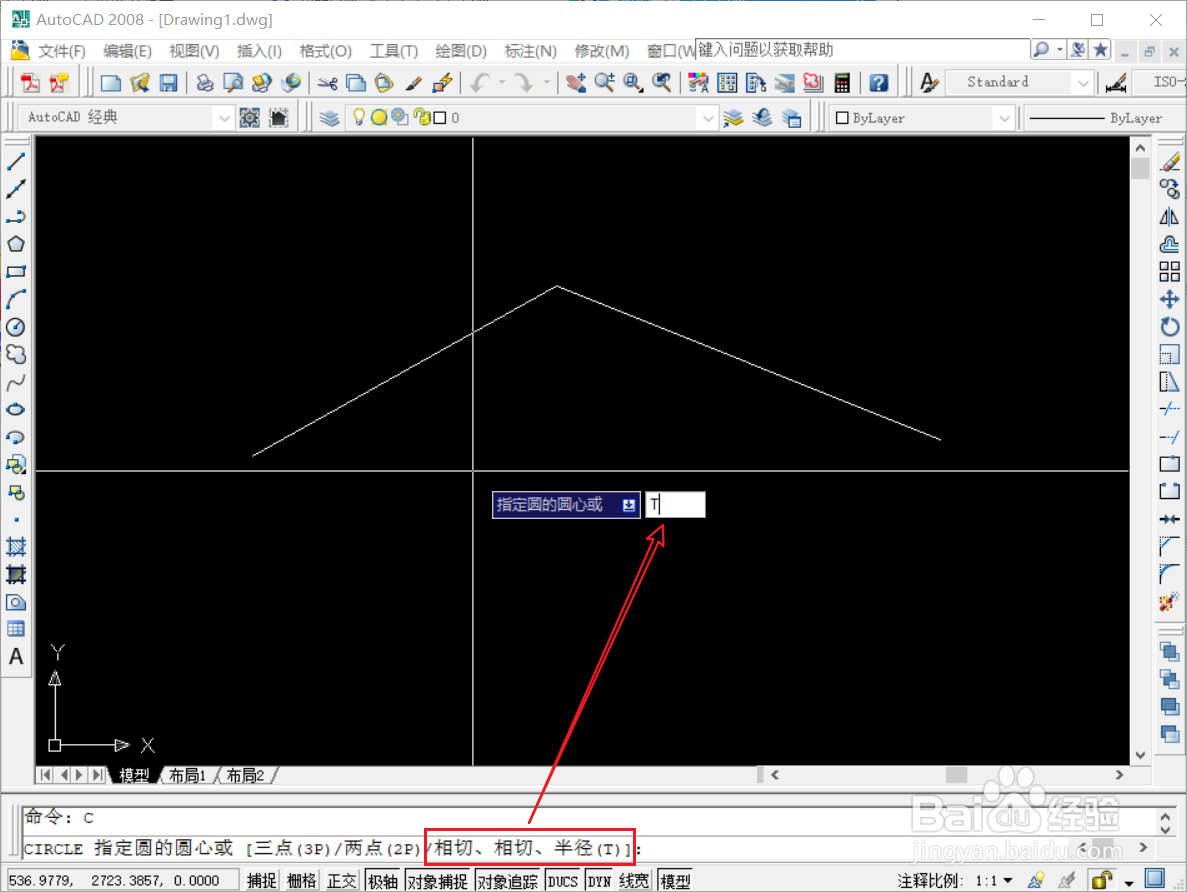Expand the layer list dropdown
The image size is (1187, 892).
click(707, 118)
